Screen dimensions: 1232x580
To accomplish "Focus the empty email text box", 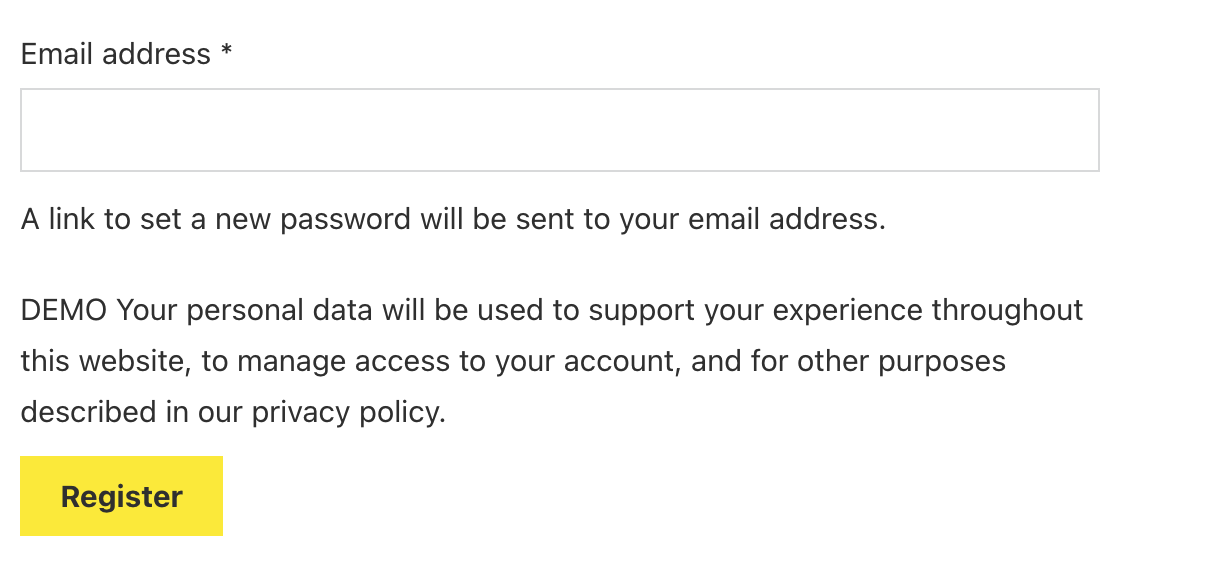I will pyautogui.click(x=559, y=130).
